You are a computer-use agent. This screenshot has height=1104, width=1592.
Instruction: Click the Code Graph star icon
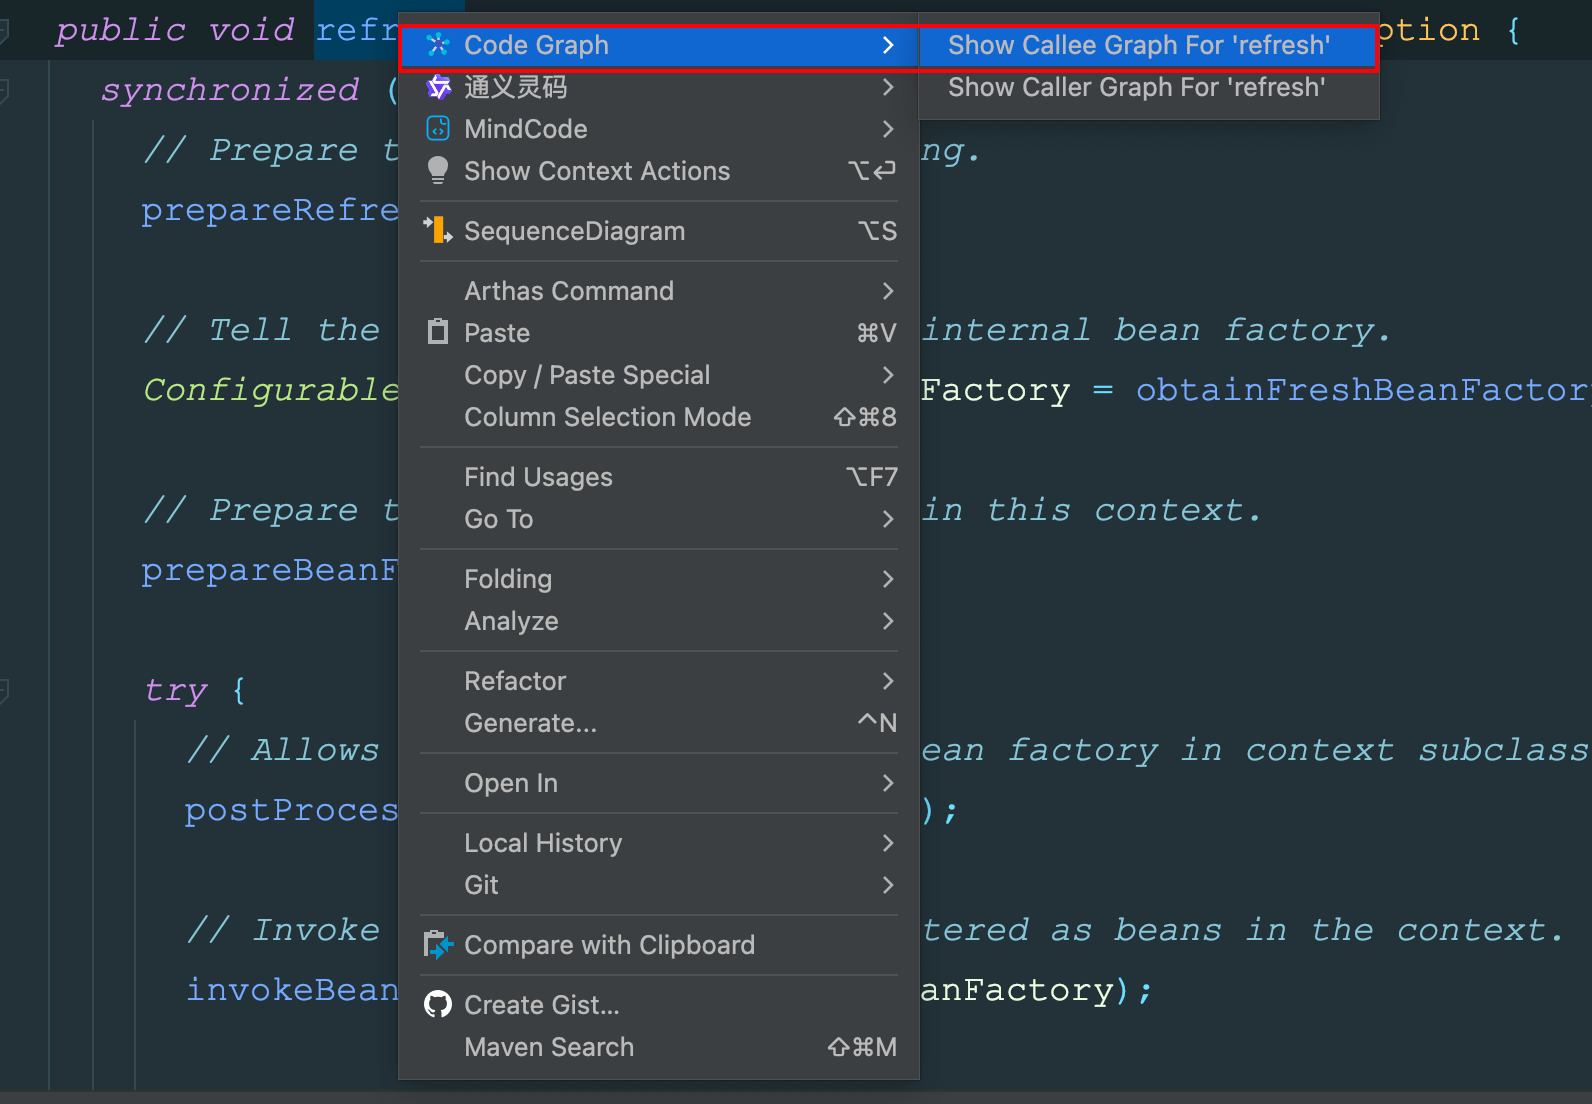[x=438, y=45]
